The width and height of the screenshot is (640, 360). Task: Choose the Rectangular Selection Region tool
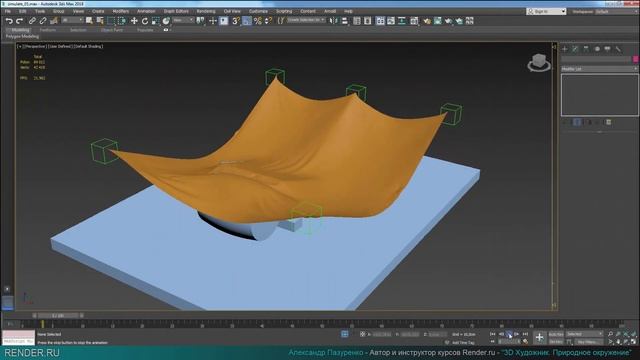[111, 21]
